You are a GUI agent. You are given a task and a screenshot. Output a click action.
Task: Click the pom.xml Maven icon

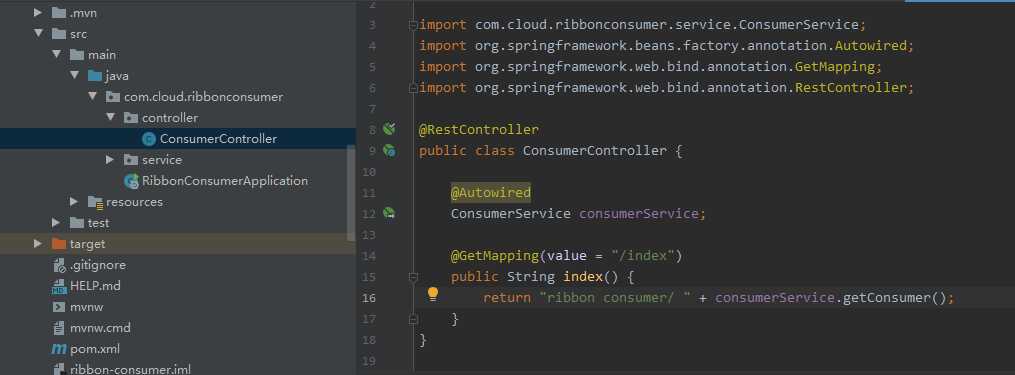(59, 349)
